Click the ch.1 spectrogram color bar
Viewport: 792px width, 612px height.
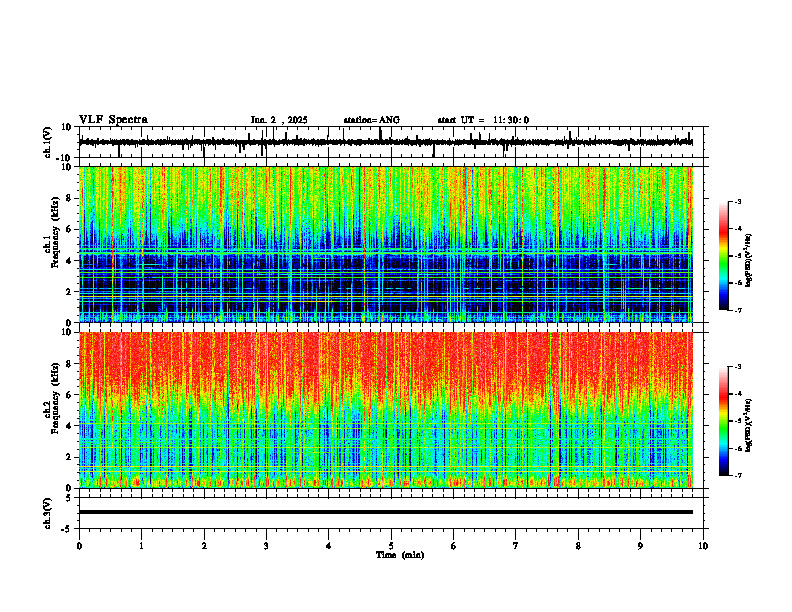coord(723,256)
